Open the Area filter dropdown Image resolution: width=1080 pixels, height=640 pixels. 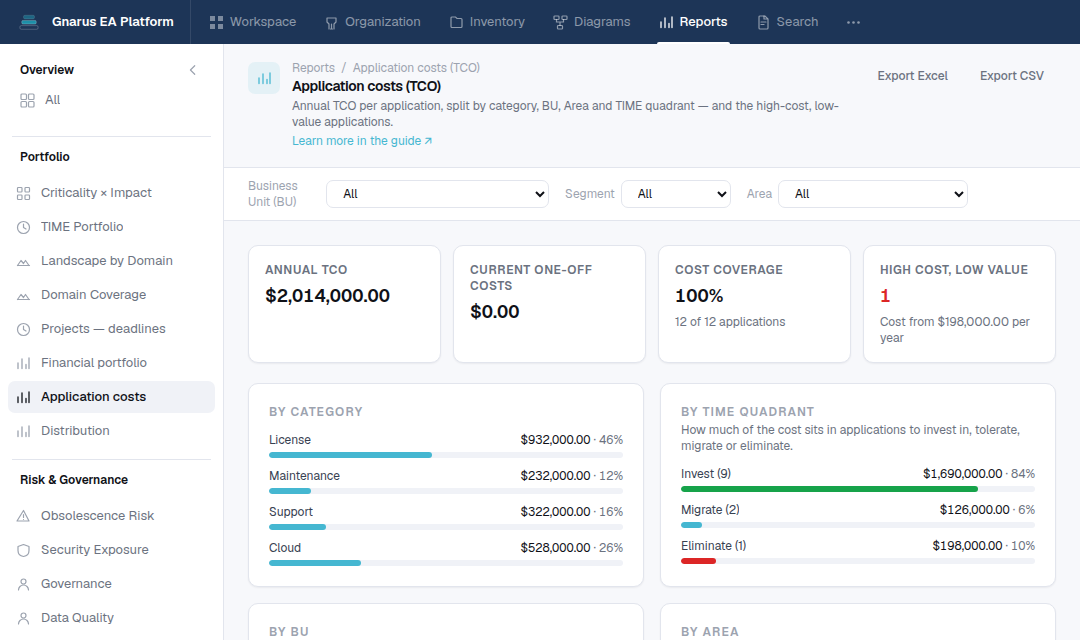873,194
